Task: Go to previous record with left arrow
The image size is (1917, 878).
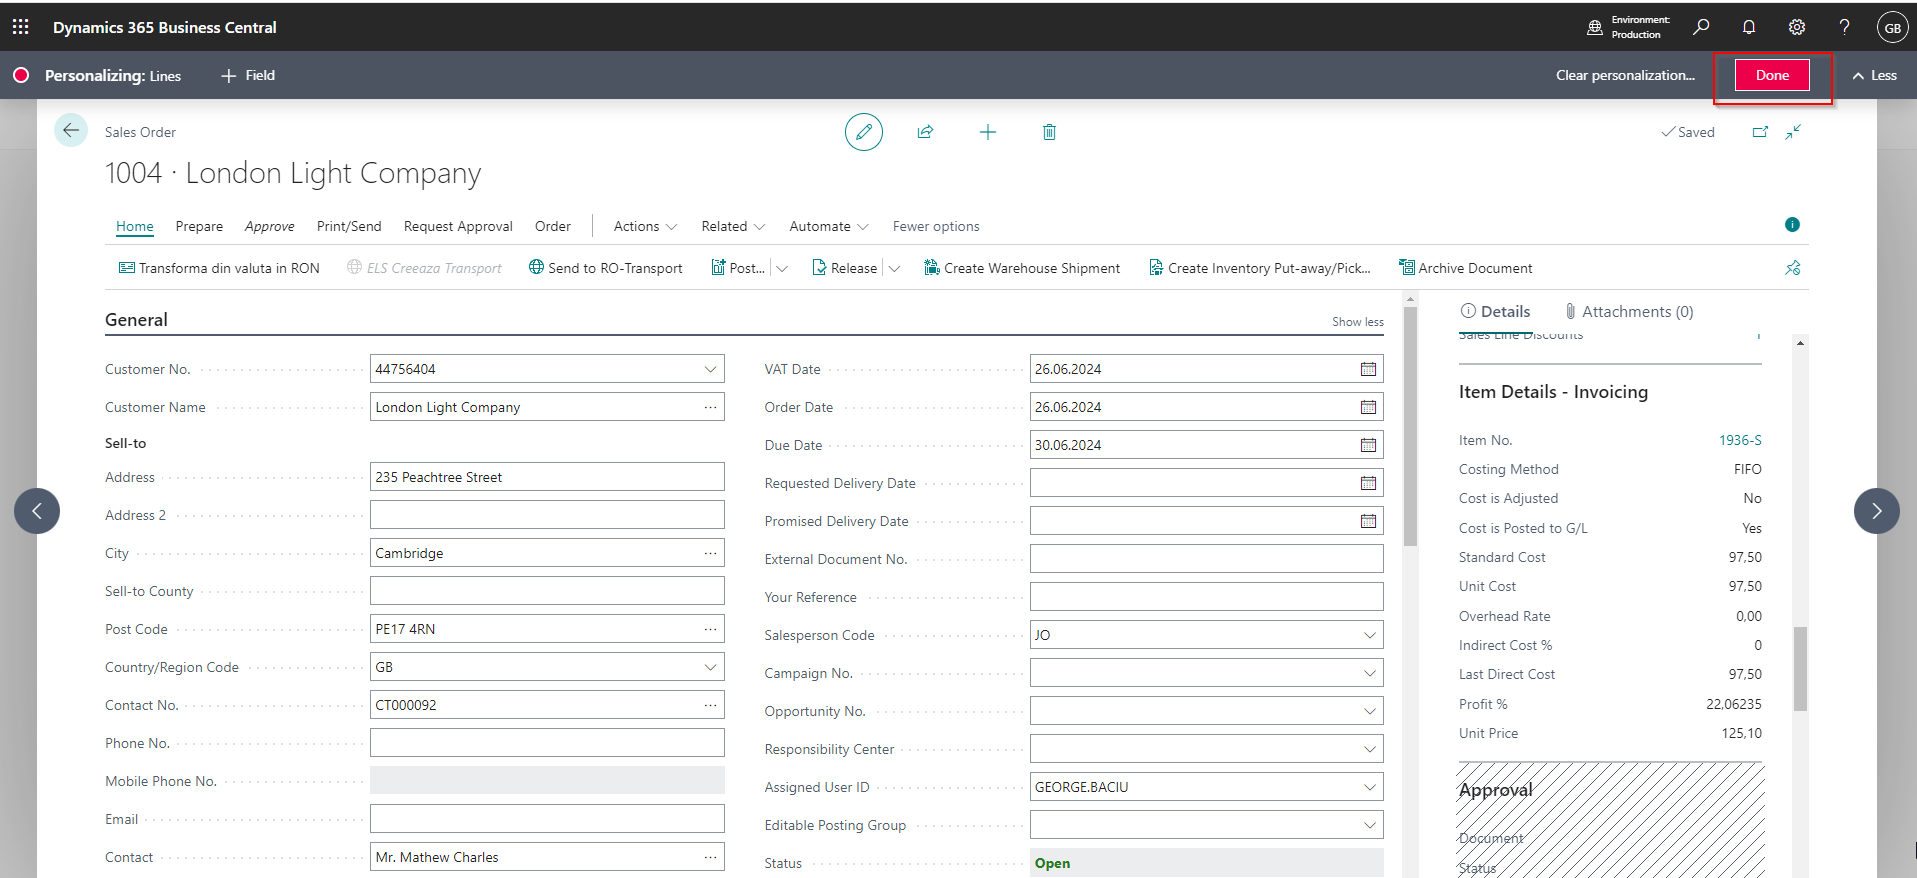Action: pos(37,511)
